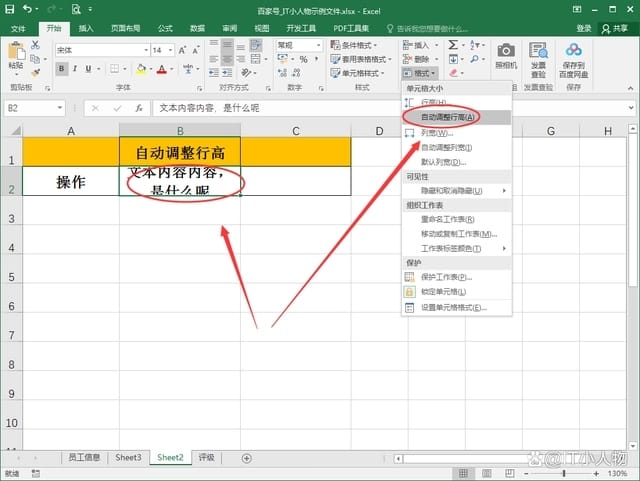The width and height of the screenshot is (640, 481).
Task: Switch to Page Break Preview in status bar
Action: tap(509, 474)
